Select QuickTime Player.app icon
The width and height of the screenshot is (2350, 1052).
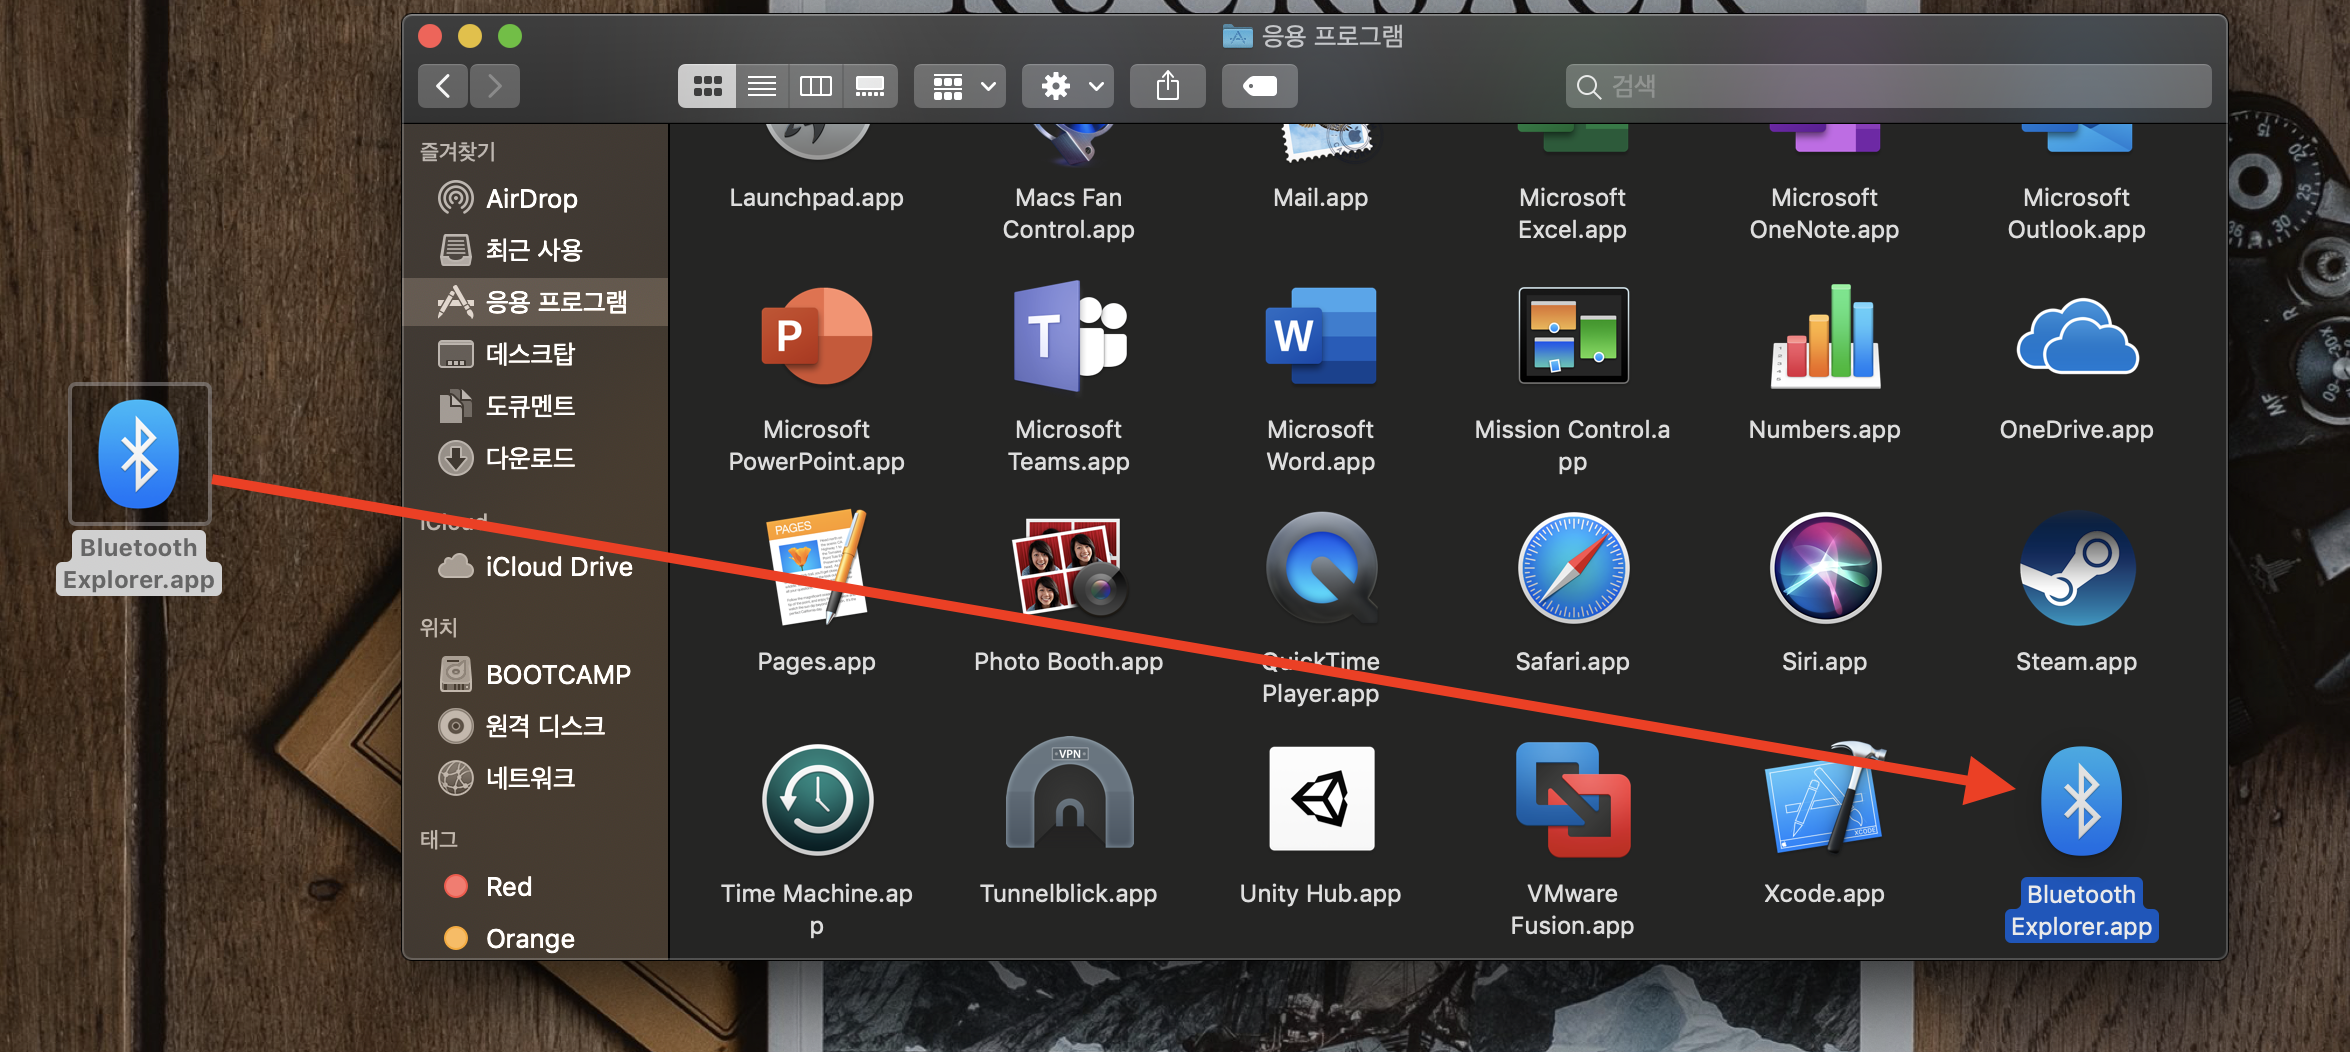[1321, 568]
